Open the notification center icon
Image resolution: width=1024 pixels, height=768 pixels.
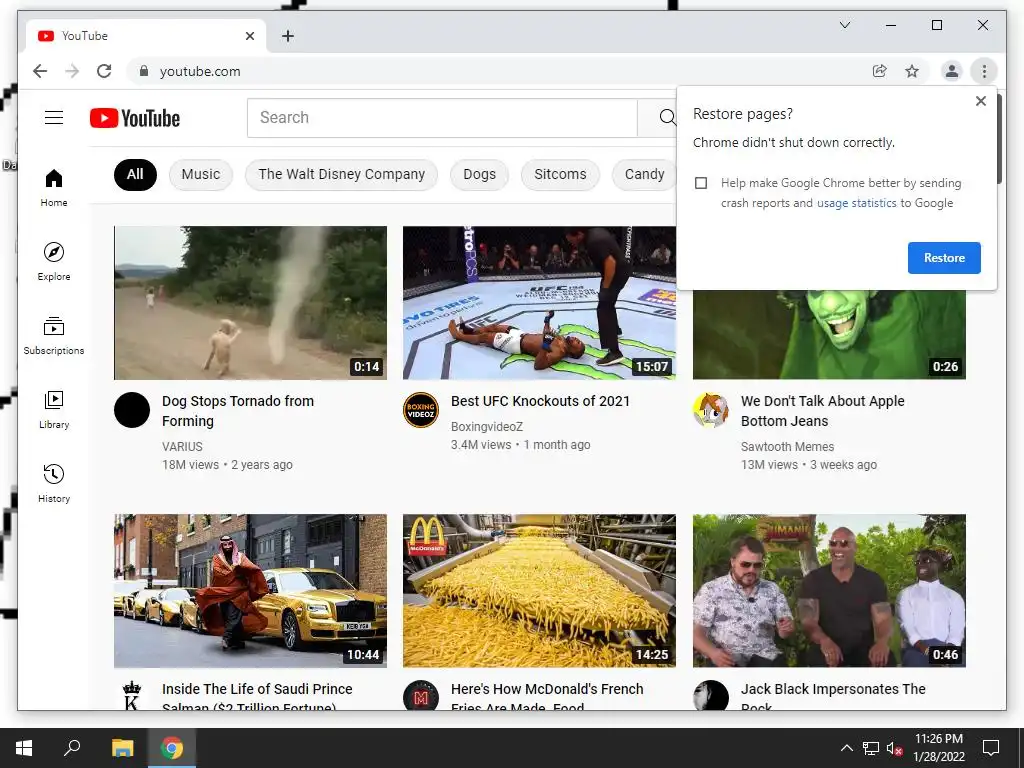pos(991,748)
